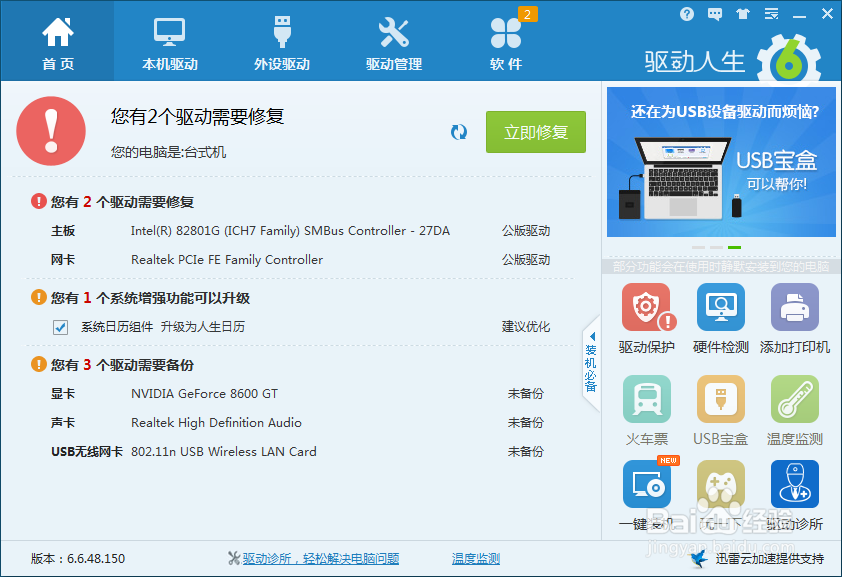Image resolution: width=842 pixels, height=577 pixels.
Task: Click the refresh rescan icon
Action: tap(459, 132)
